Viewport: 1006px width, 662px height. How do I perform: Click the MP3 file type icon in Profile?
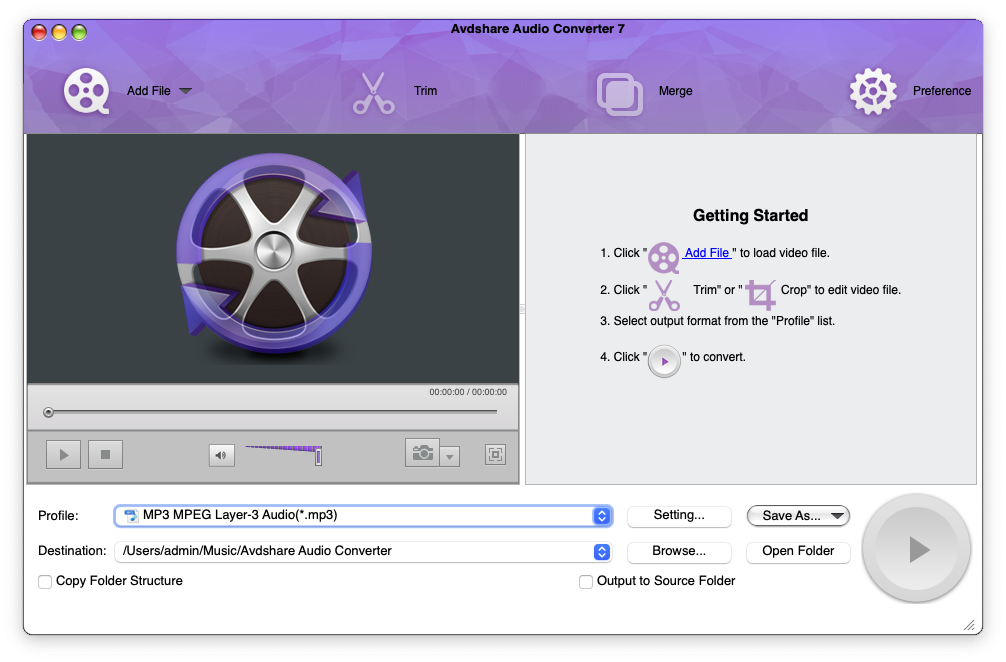coord(131,516)
